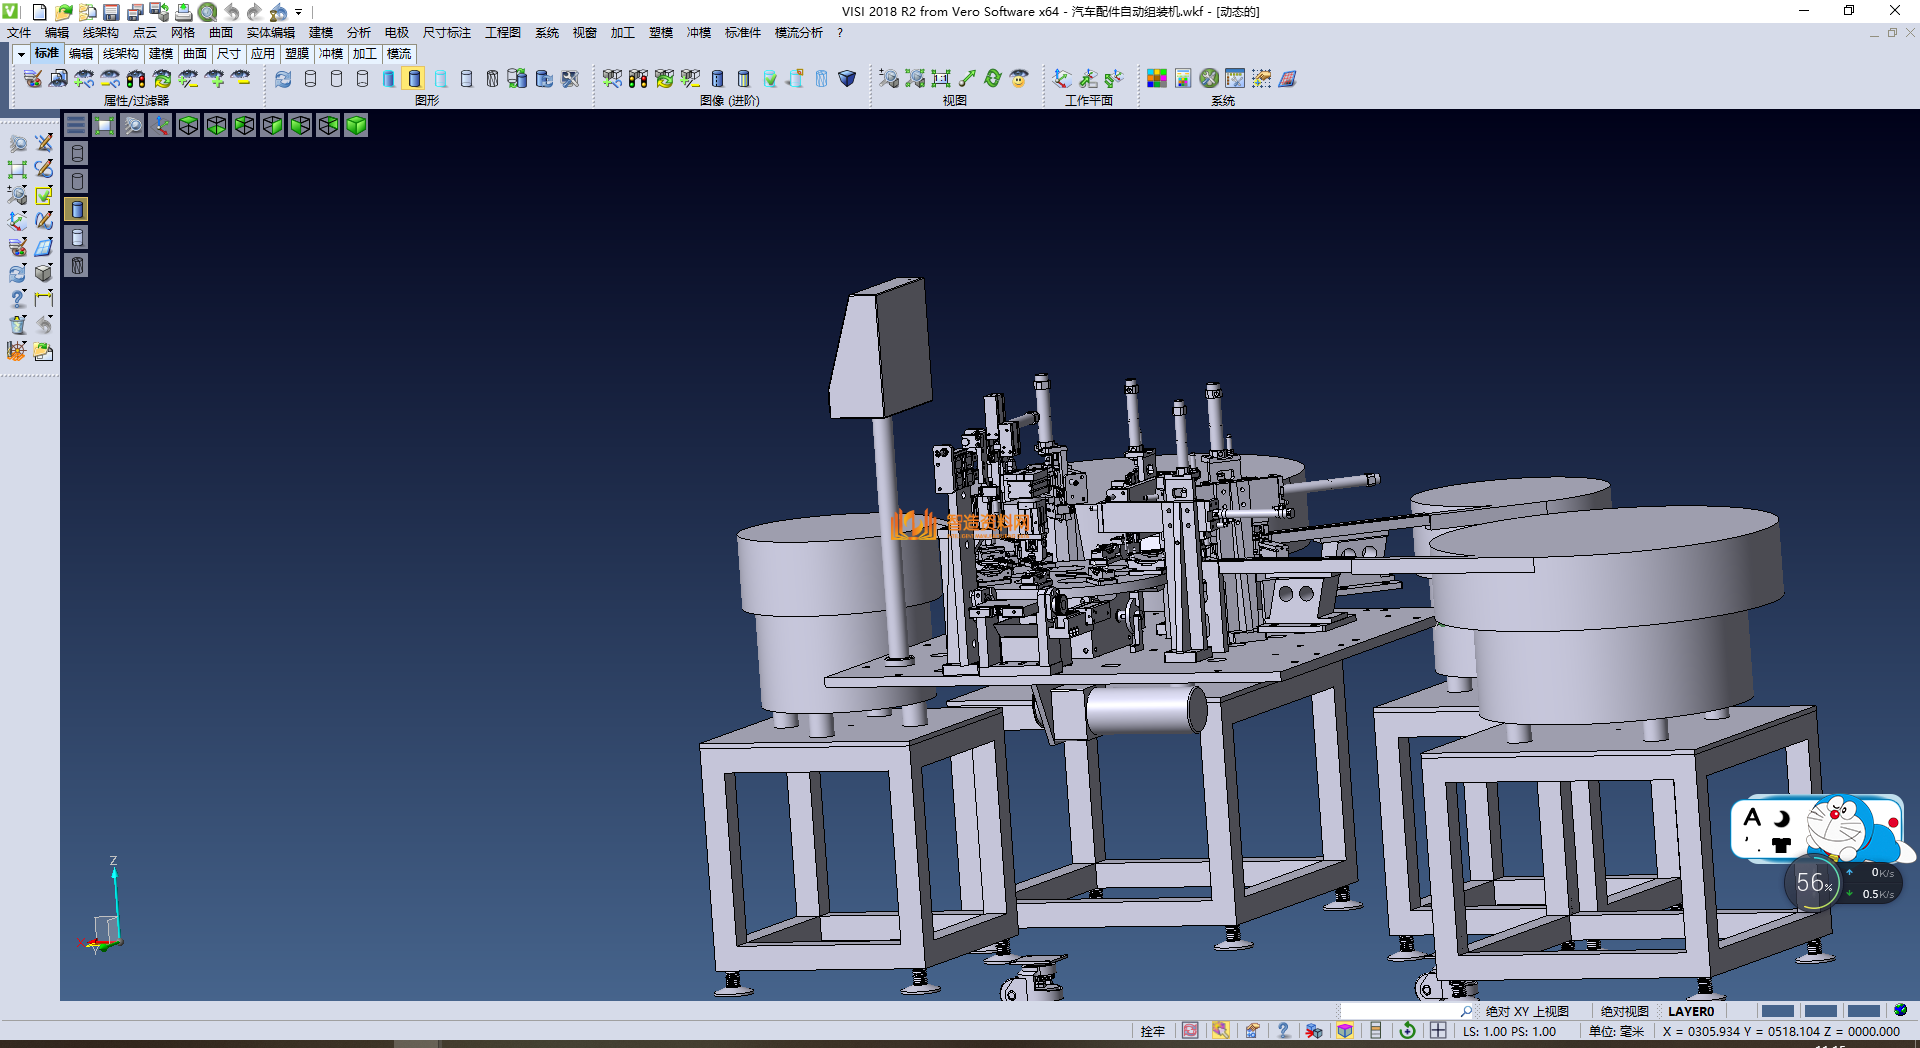Click the traffic light filter icon in 属性/过滤器
The width and height of the screenshot is (1920, 1048).
(136, 78)
